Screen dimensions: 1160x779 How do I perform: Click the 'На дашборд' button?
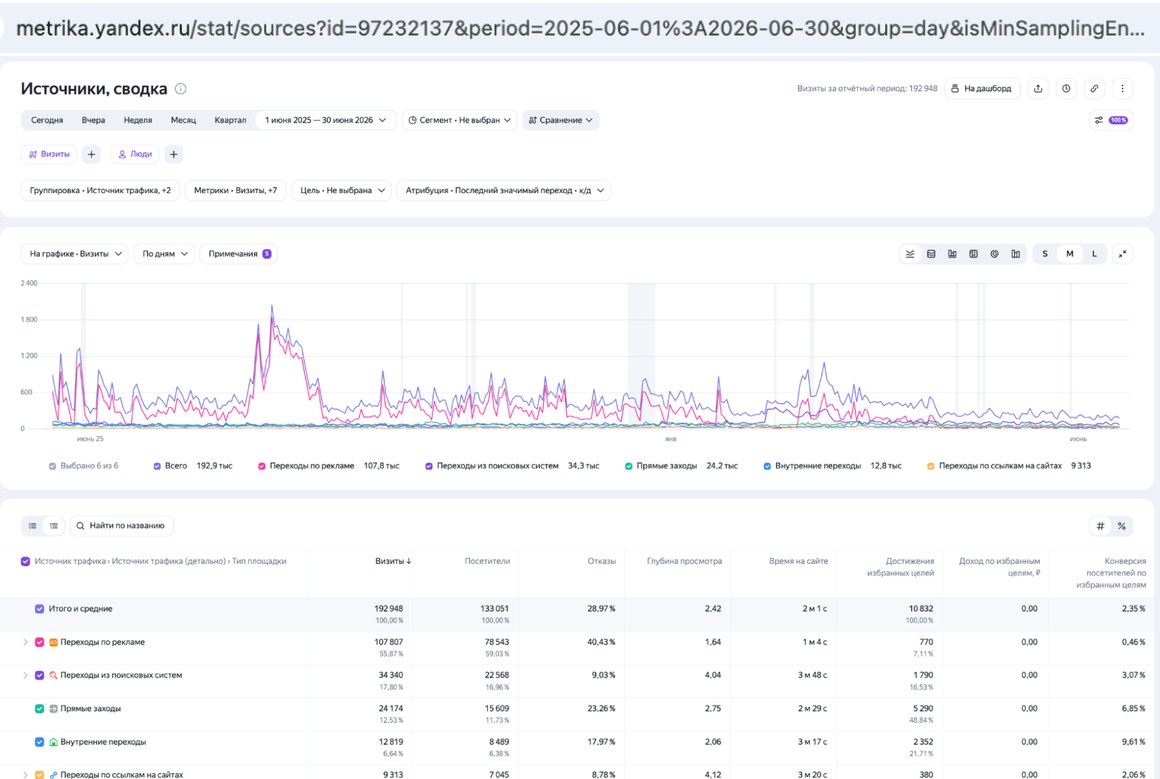pyautogui.click(x=982, y=89)
